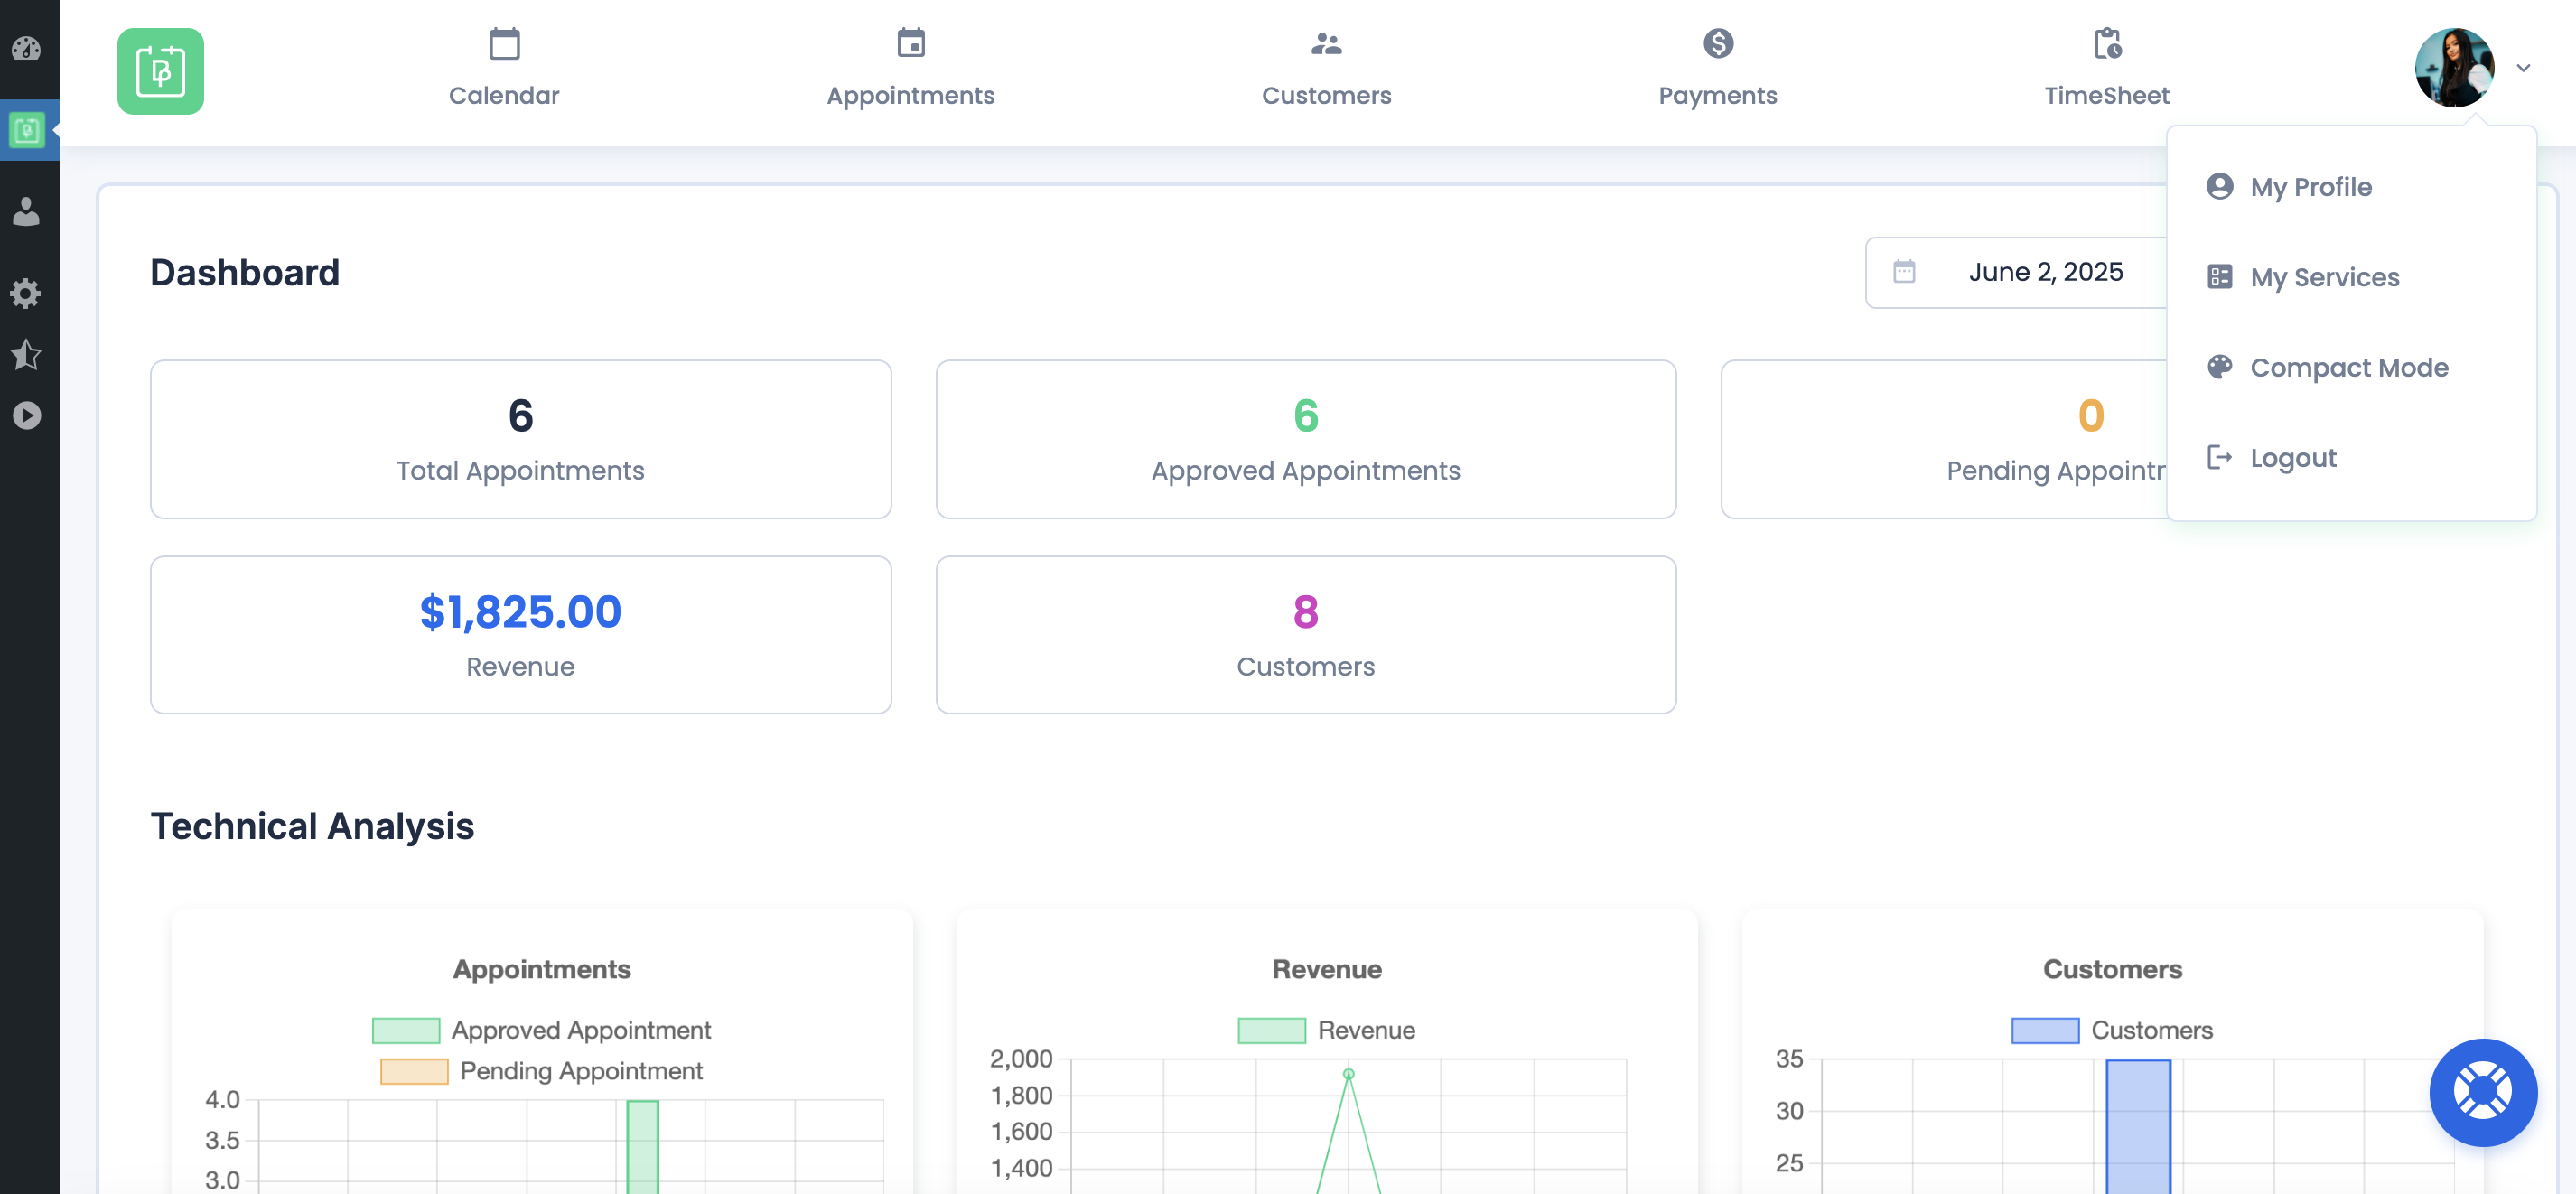Go to Appointments via the top nav icon
Screen dimensions: 2576x1194
909,45
